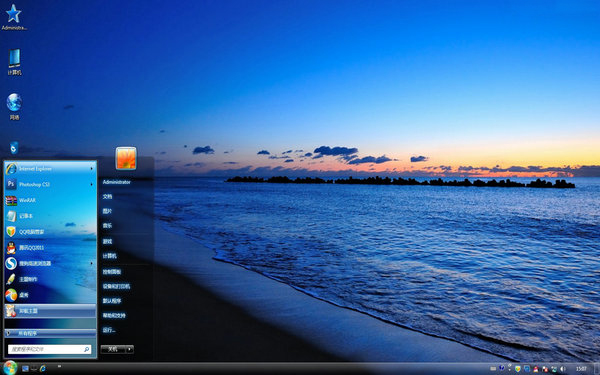Click the input method keyboard tray icon
The width and height of the screenshot is (600, 375).
(x=493, y=369)
